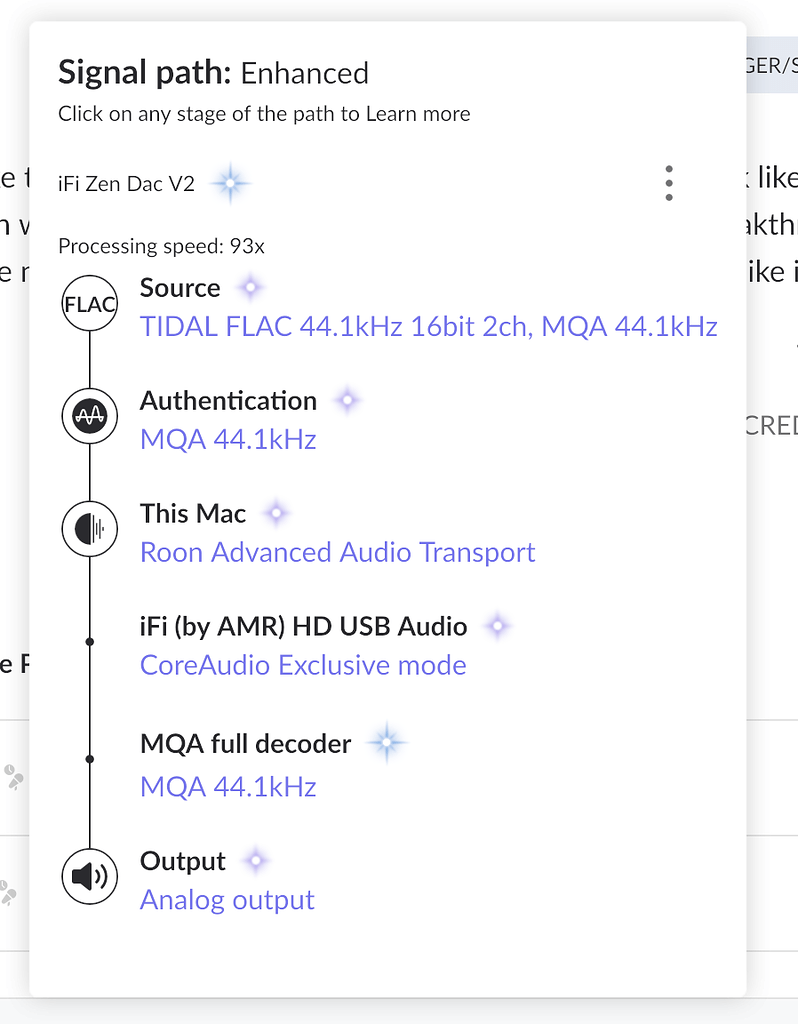Viewport: 798px width, 1024px height.
Task: Click the This Mac speaker icon
Action: pos(89,529)
